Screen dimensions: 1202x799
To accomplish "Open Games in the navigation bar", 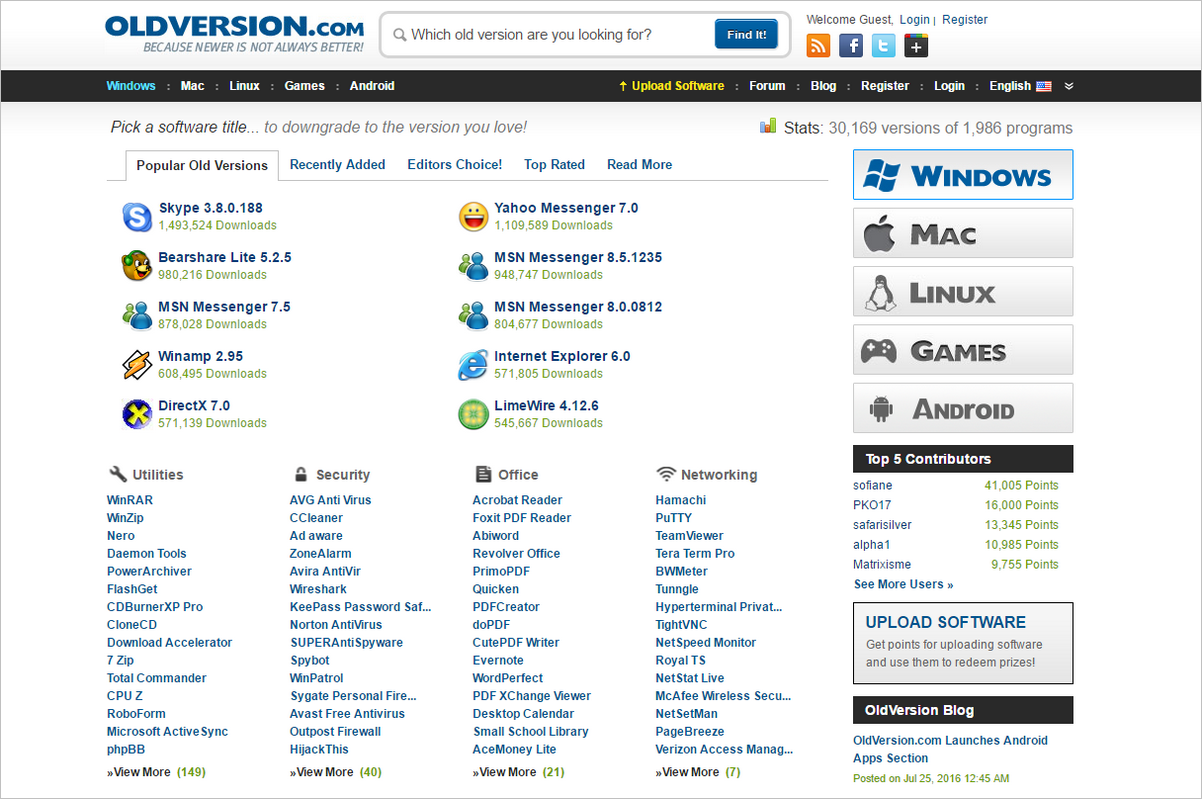I will tap(305, 86).
